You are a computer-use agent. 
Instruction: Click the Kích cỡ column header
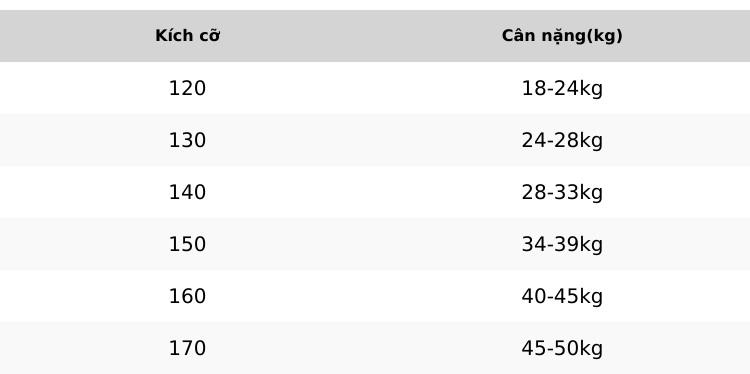tap(188, 36)
